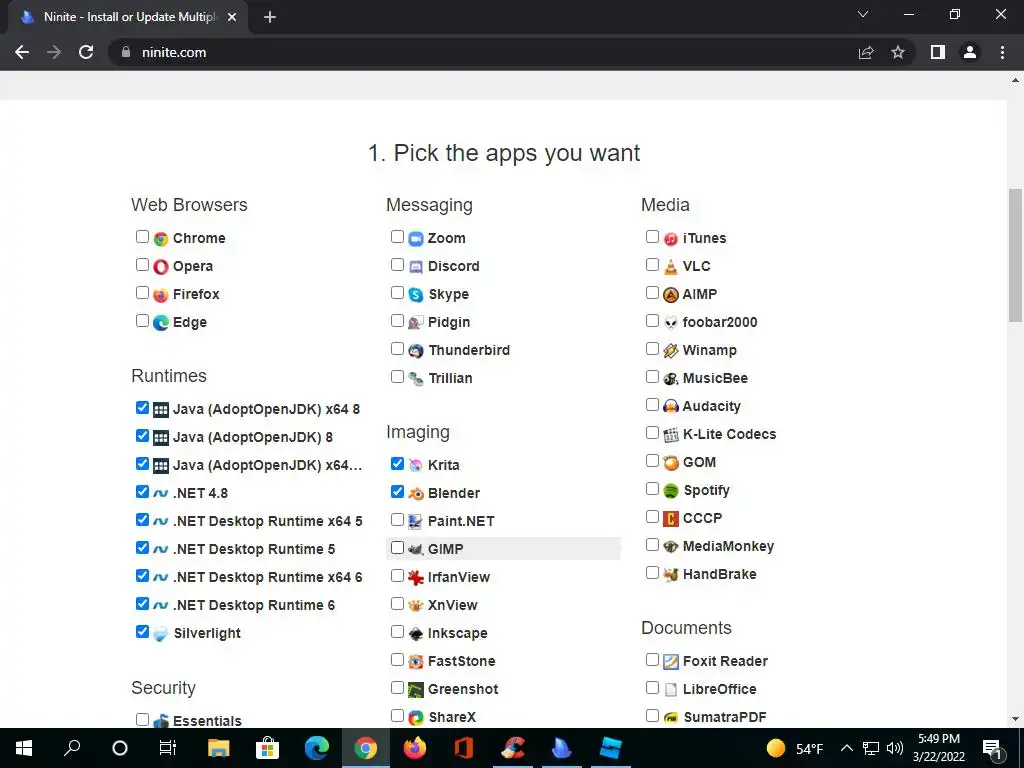Click the Thunderbird app icon
The image size is (1024, 768).
416,351
